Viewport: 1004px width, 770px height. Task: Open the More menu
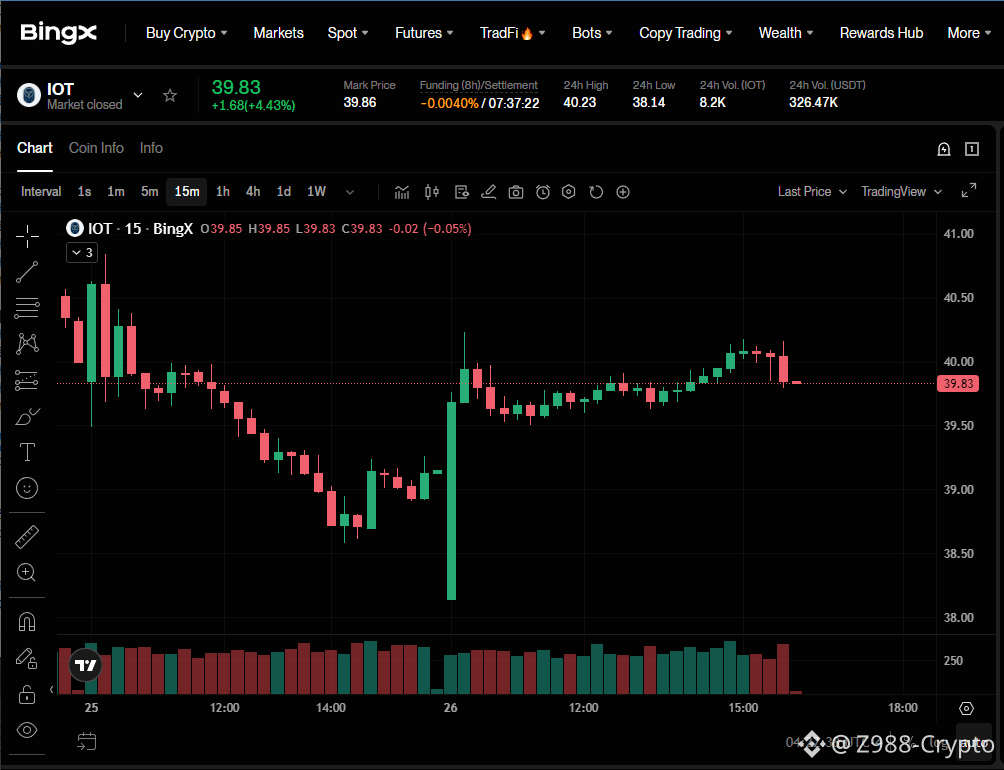click(x=969, y=33)
